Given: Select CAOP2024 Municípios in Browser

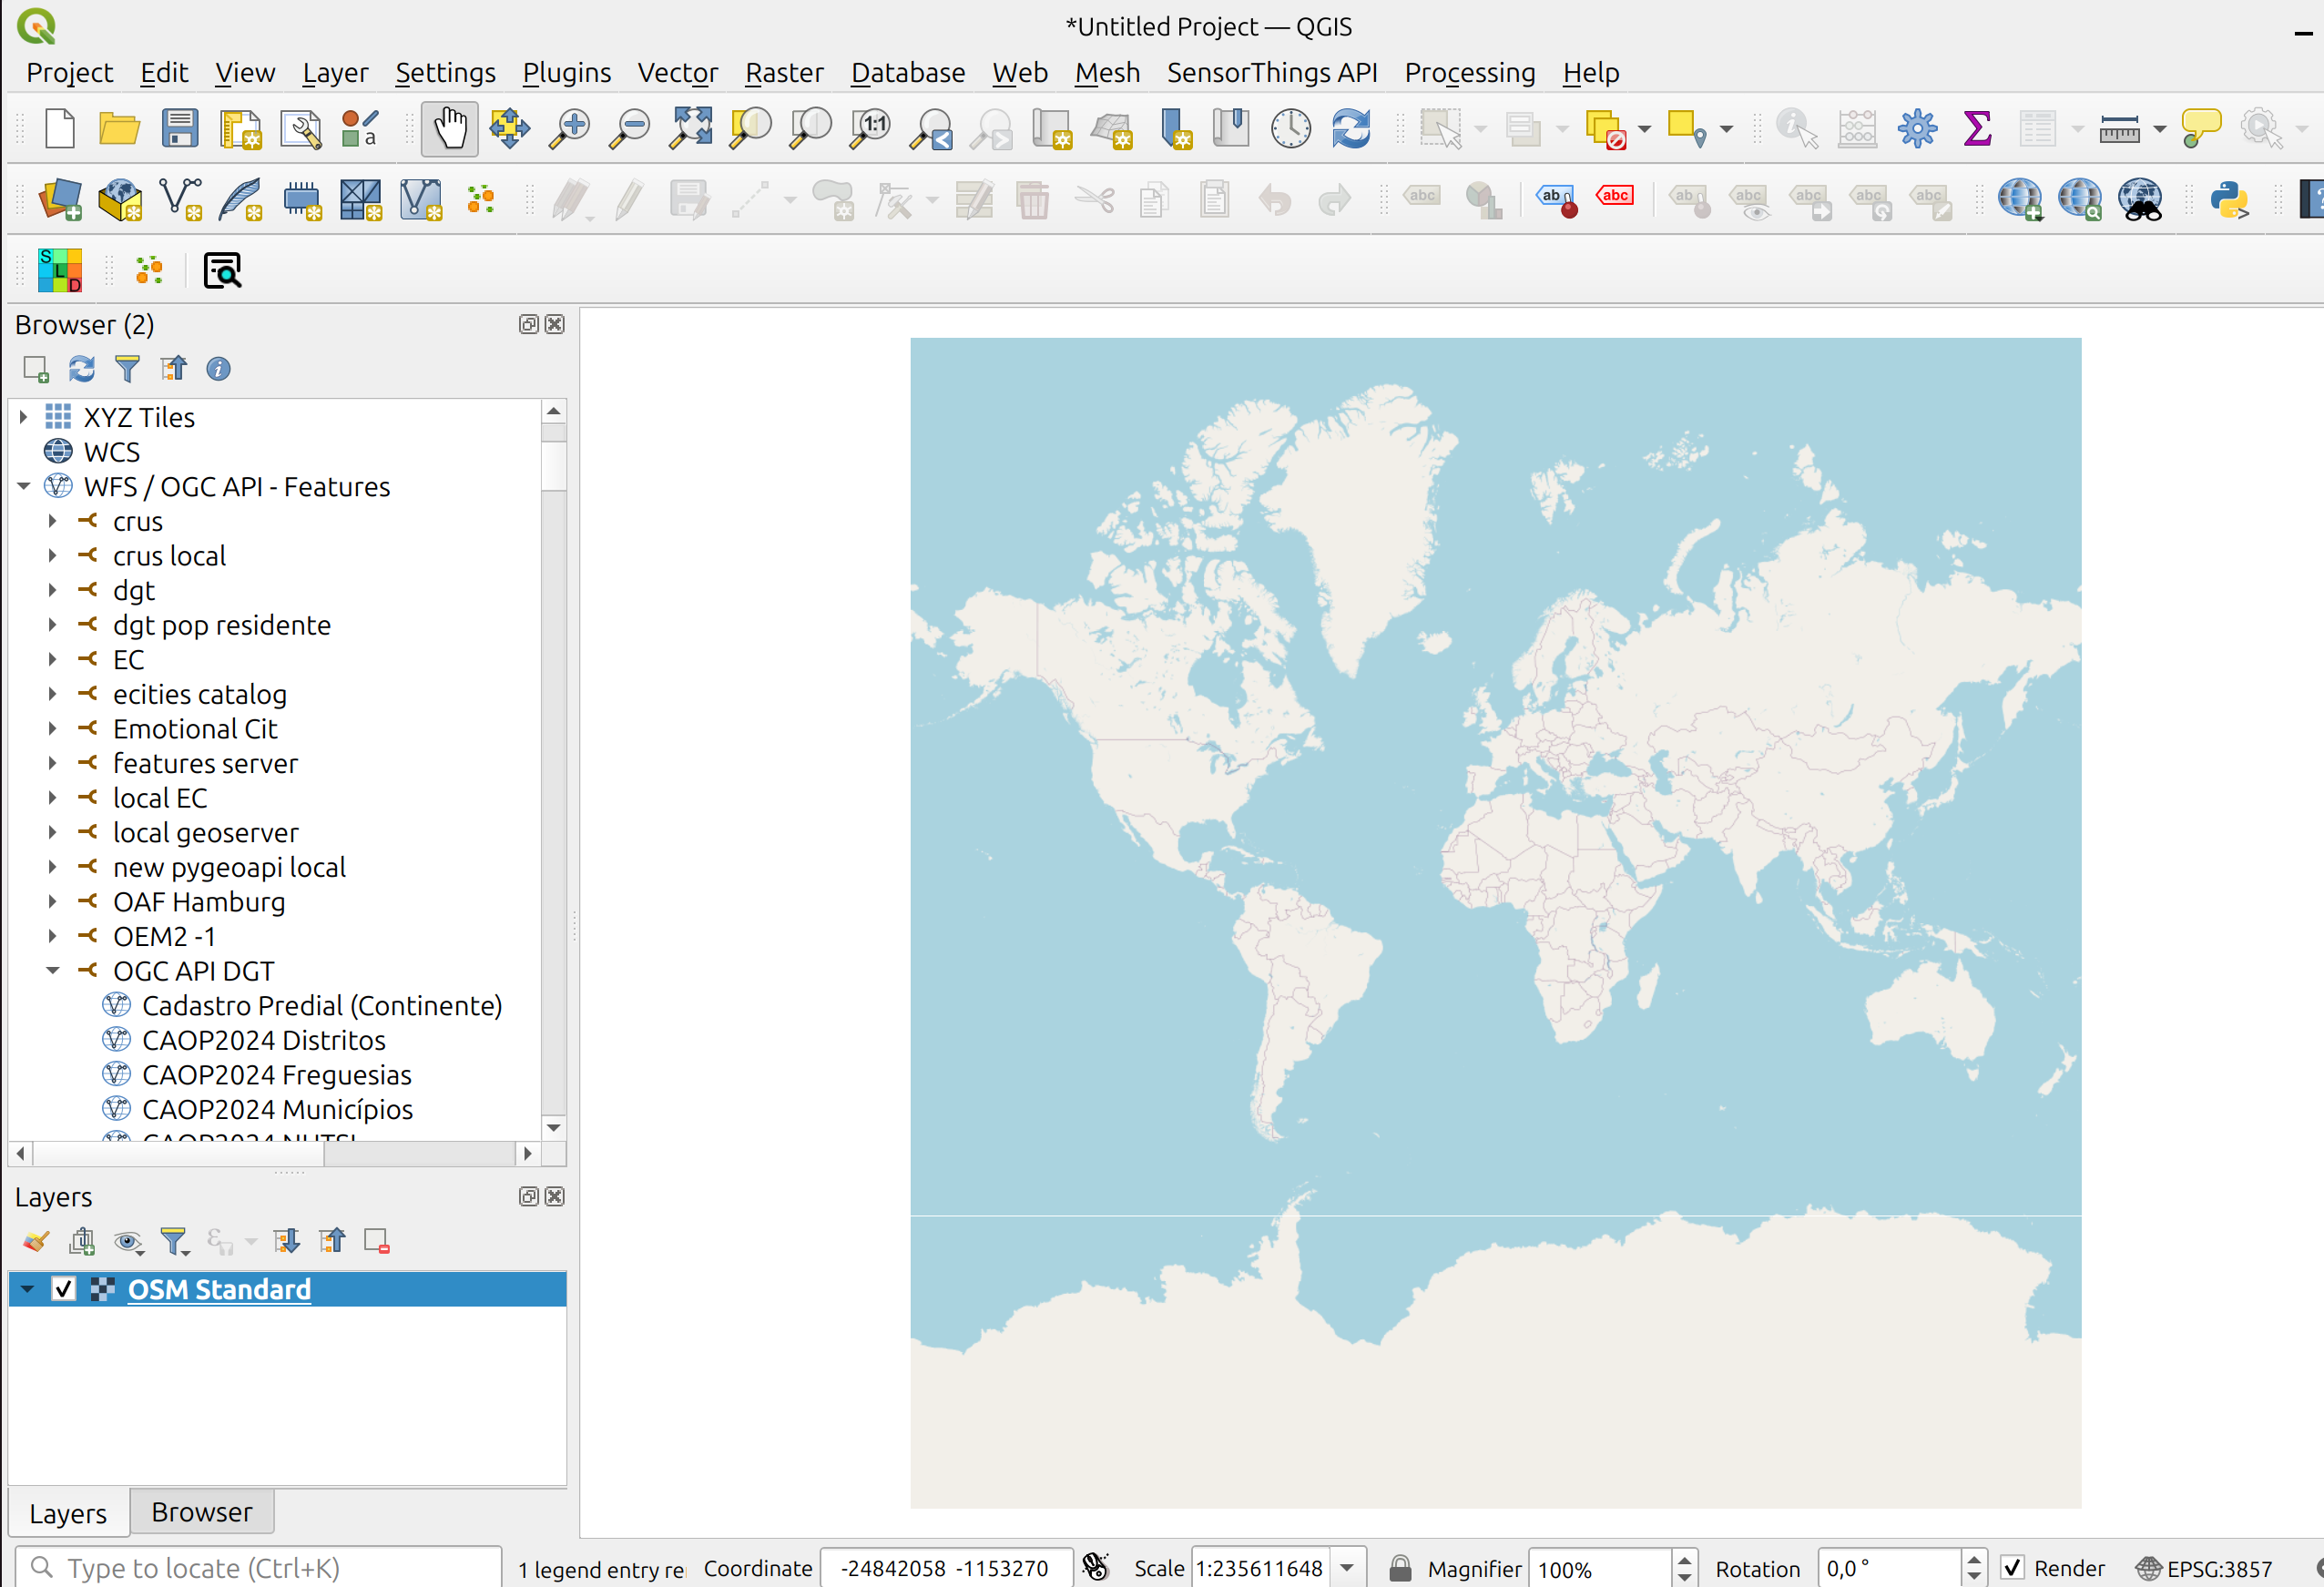Looking at the screenshot, I should coord(278,1110).
